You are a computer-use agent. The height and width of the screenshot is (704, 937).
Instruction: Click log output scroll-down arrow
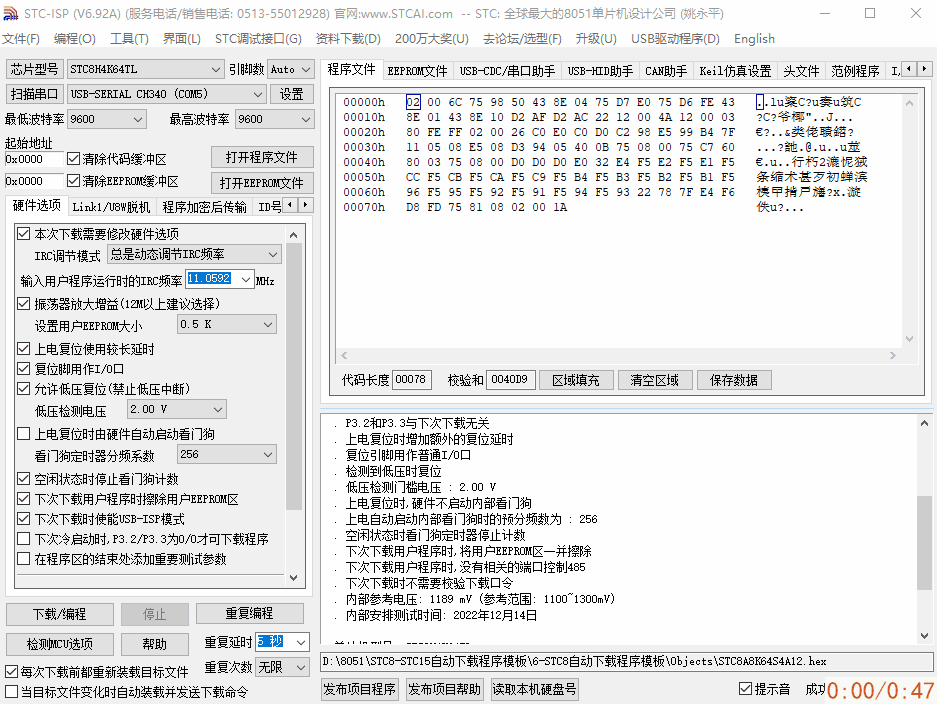pyautogui.click(x=924, y=636)
